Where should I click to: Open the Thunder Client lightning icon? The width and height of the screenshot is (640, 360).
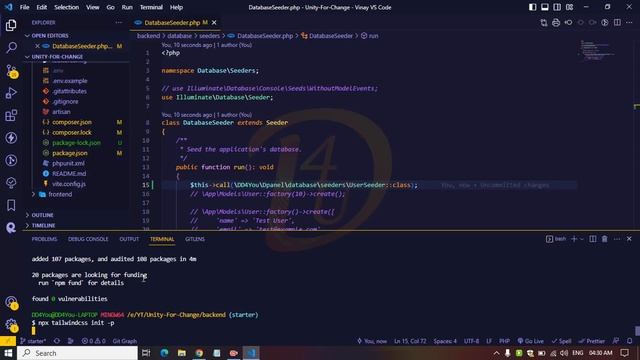11,138
